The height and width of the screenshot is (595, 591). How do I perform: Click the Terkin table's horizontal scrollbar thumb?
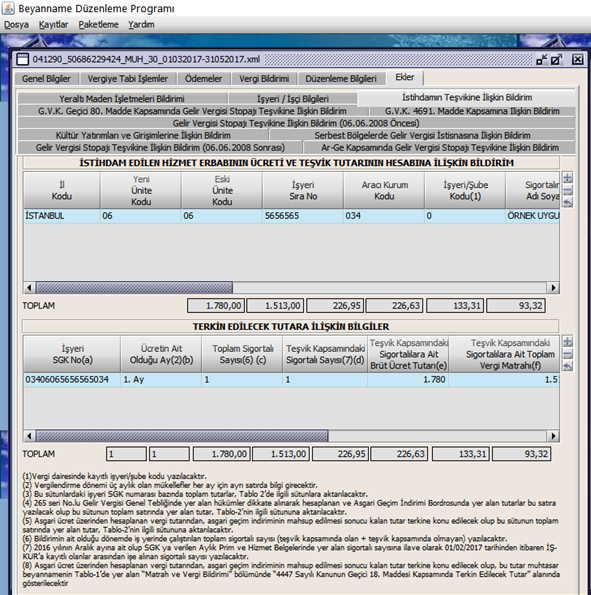pyautogui.click(x=182, y=436)
